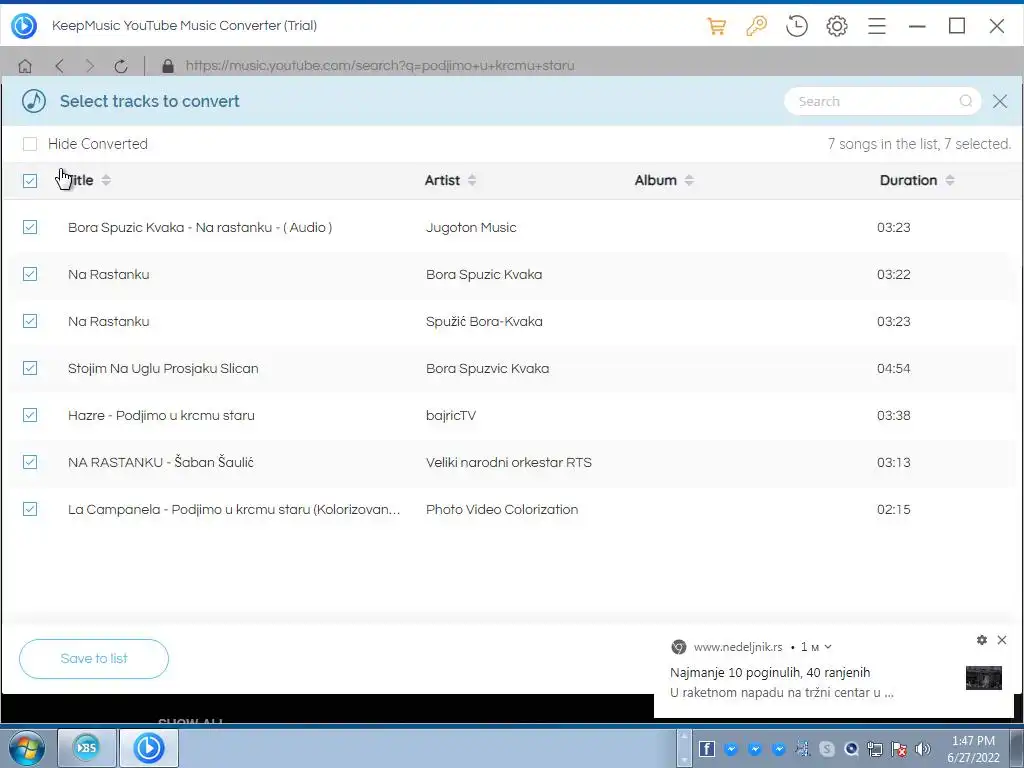Image resolution: width=1024 pixels, height=768 pixels.
Task: Click the Photo Video Colorization artist
Action: [x=502, y=509]
